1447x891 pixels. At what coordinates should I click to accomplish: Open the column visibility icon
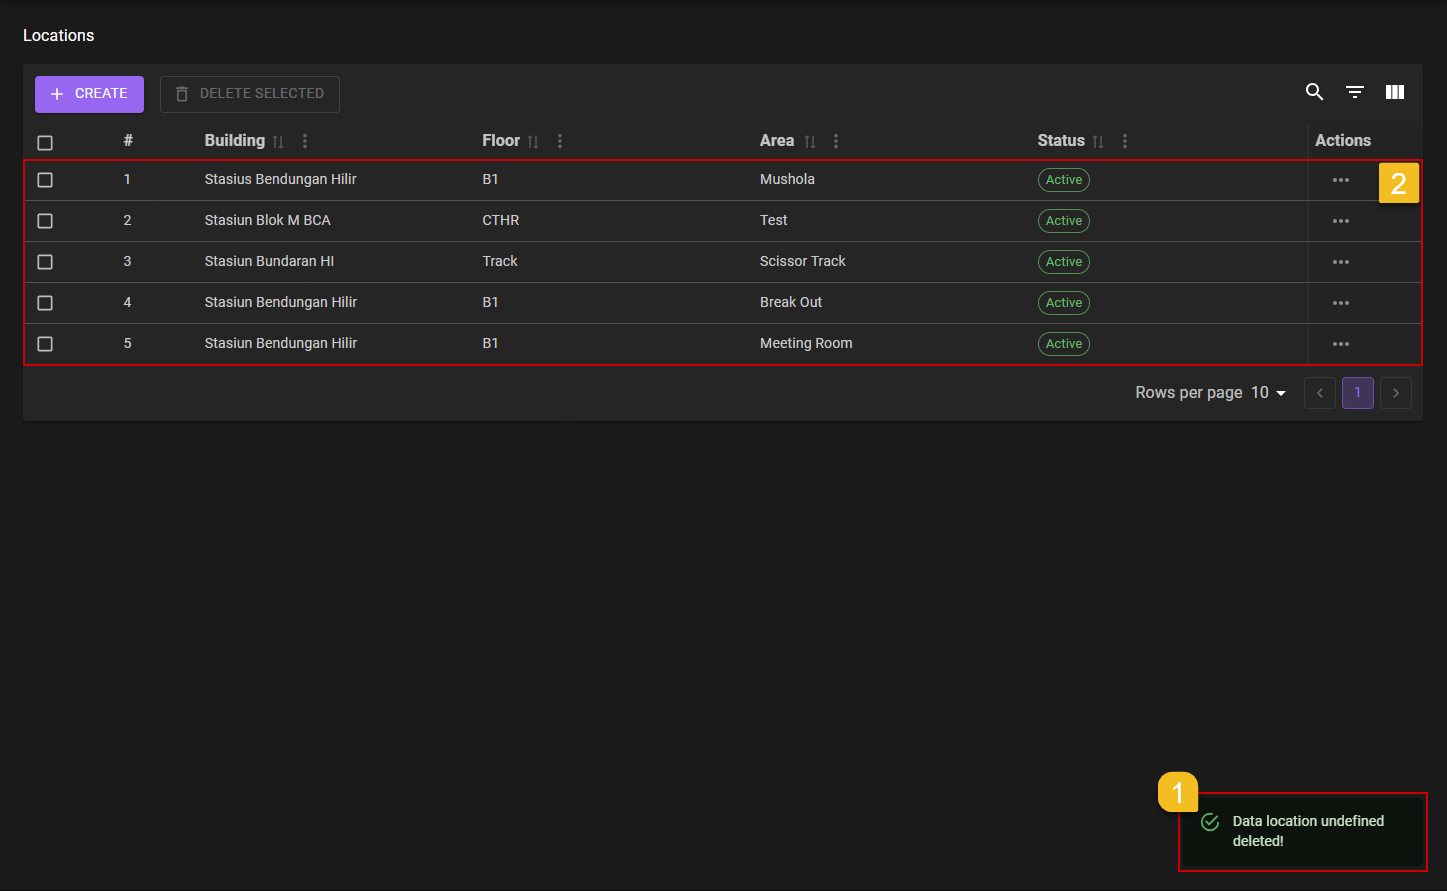coord(1394,92)
